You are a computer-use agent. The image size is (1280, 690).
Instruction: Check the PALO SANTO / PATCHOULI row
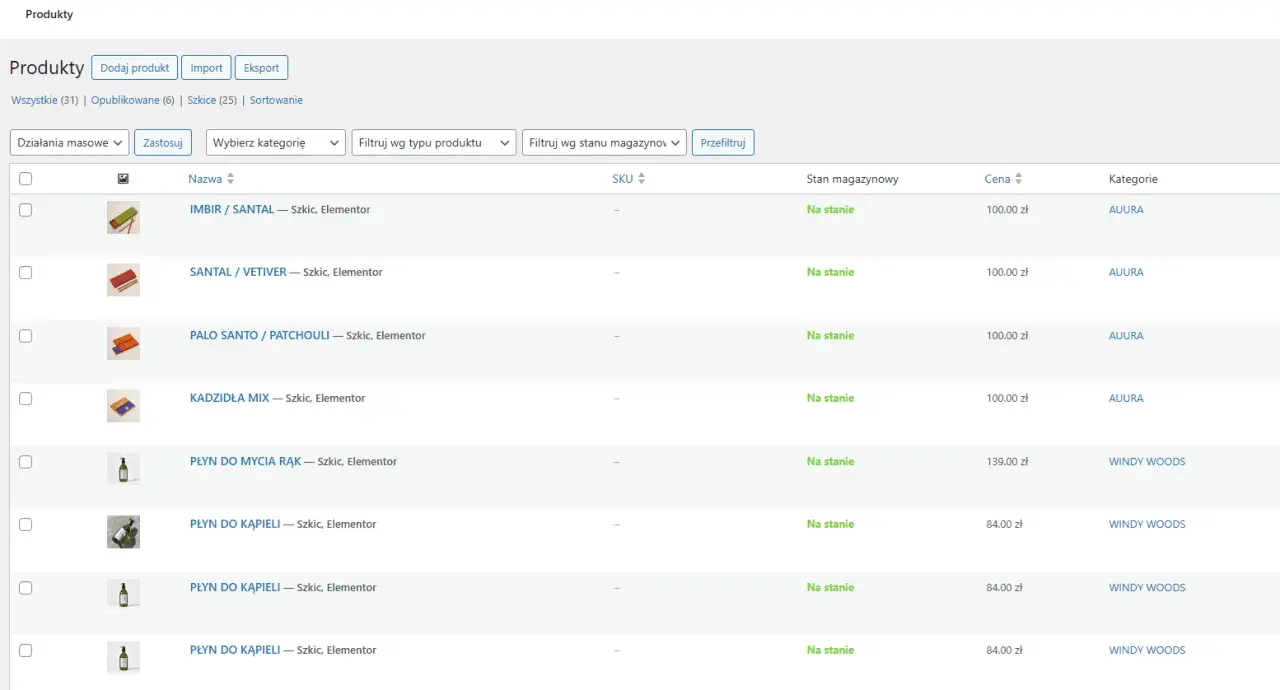tap(25, 336)
